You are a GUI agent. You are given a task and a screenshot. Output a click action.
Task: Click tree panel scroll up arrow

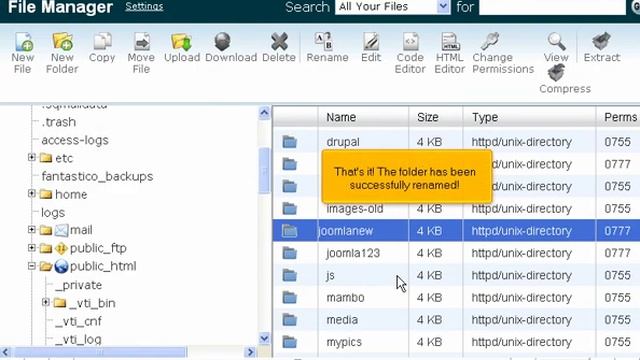264,113
